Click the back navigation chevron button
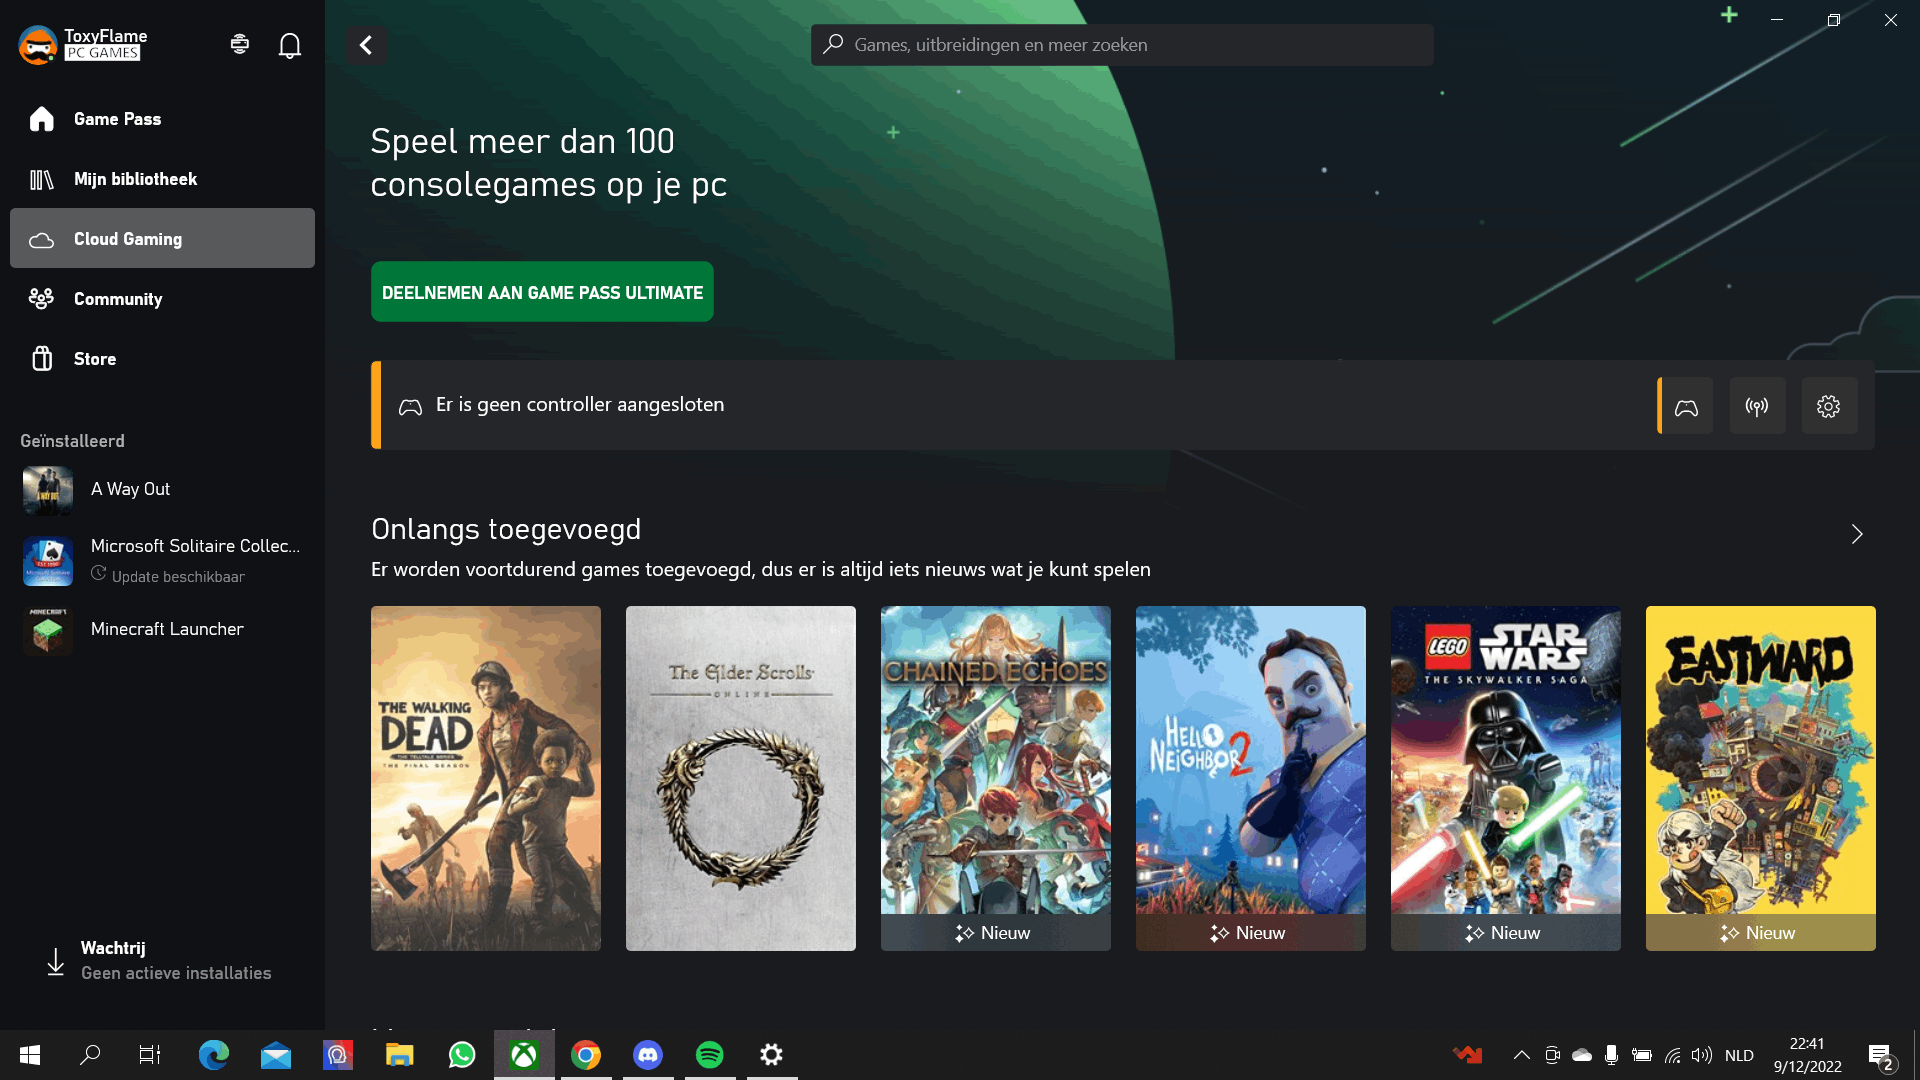 click(367, 44)
